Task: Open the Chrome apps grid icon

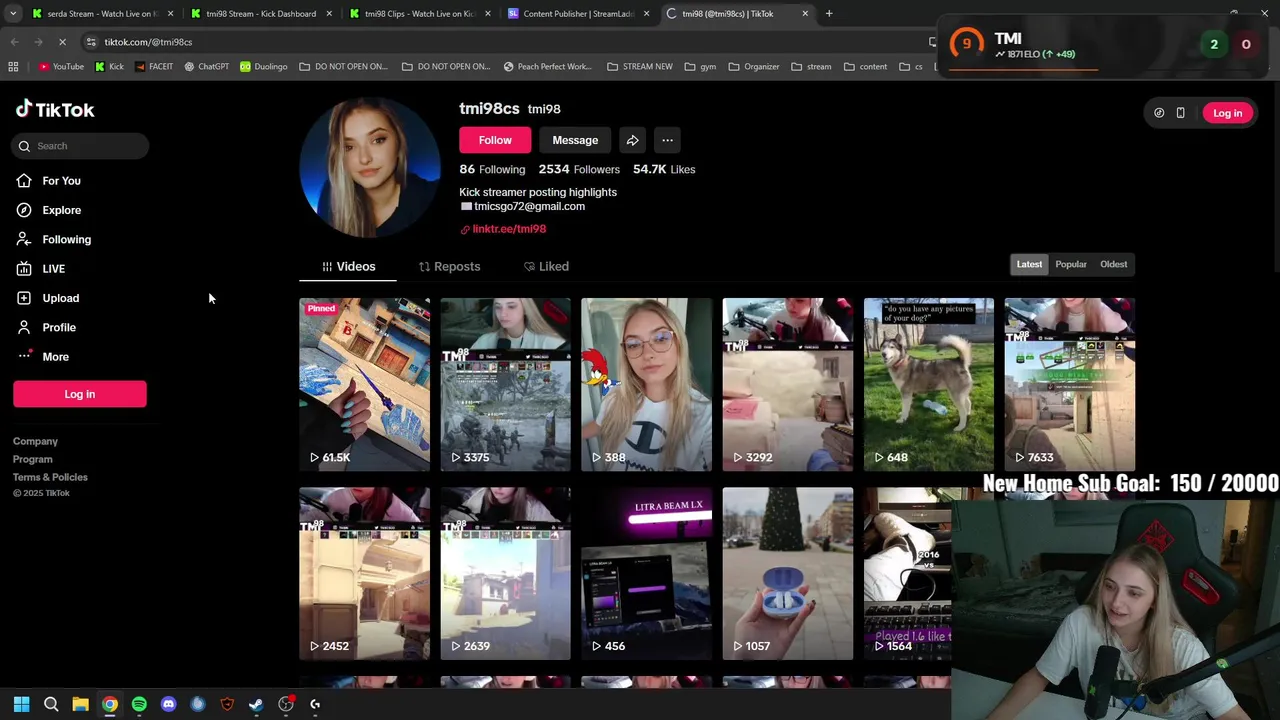Action: tap(13, 67)
